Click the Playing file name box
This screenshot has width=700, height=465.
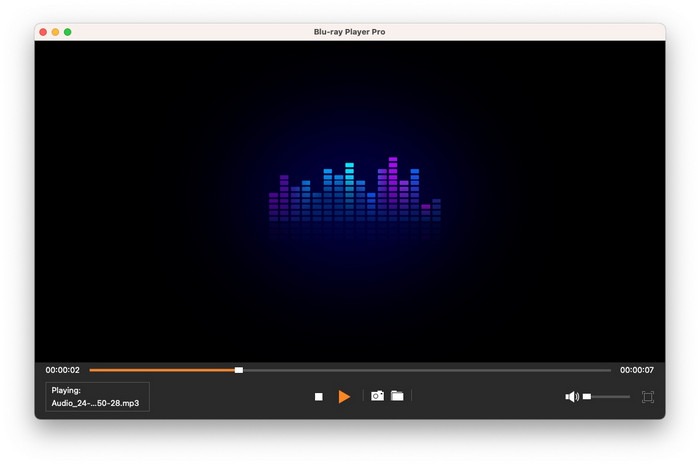pyautogui.click(x=97, y=397)
